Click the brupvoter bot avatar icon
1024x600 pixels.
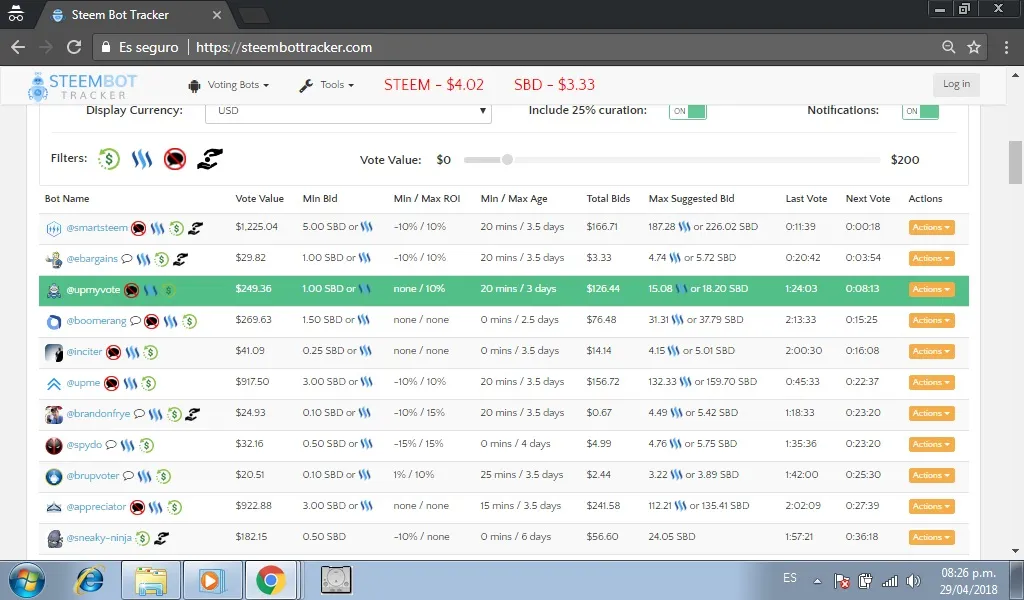point(54,476)
